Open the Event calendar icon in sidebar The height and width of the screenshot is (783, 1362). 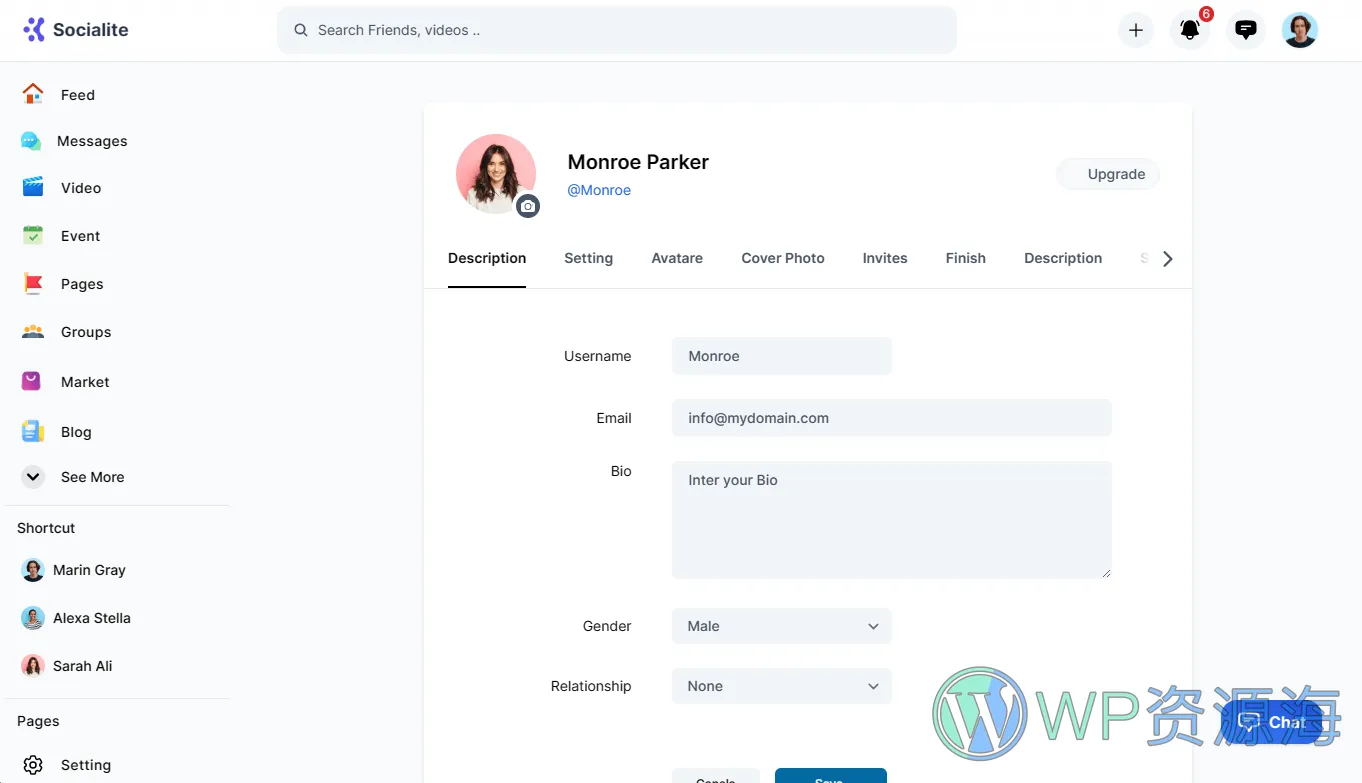point(33,235)
